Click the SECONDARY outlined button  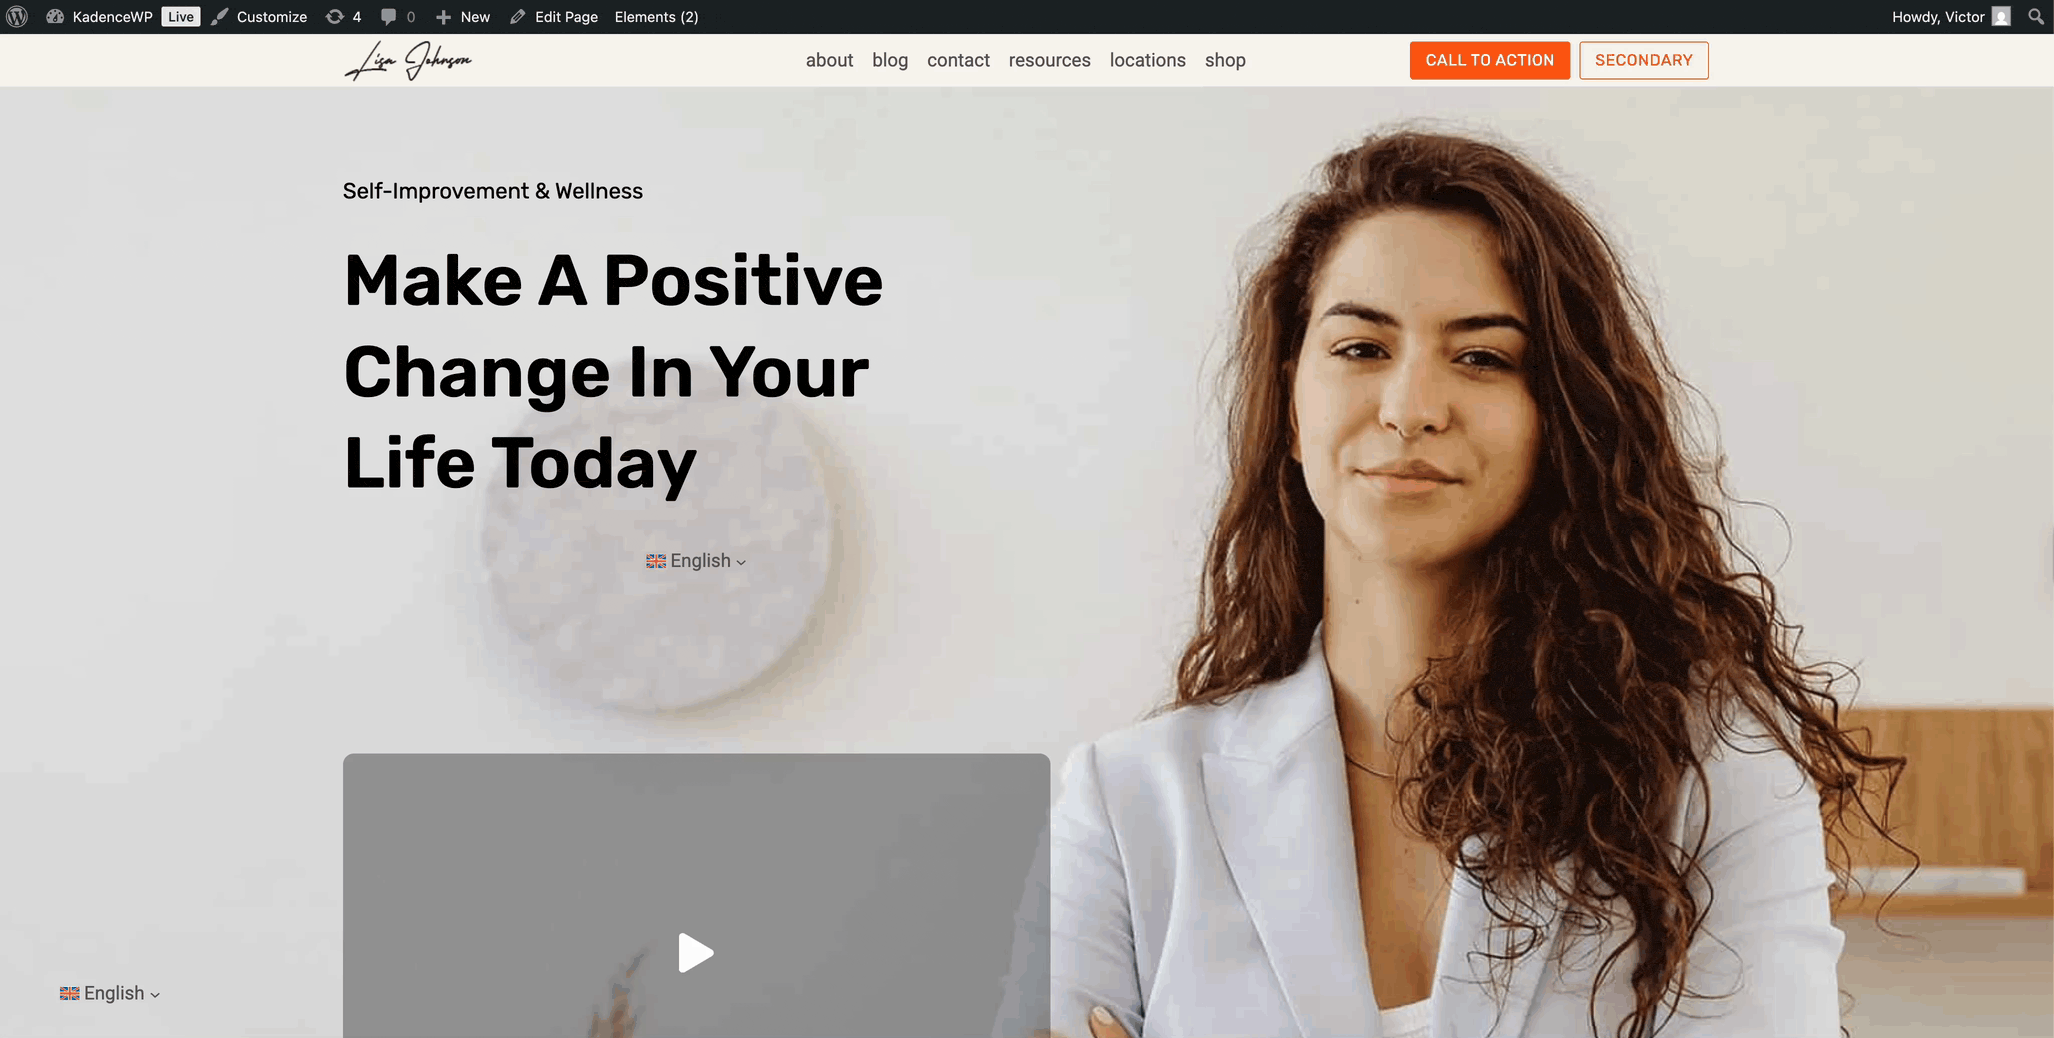(x=1643, y=60)
